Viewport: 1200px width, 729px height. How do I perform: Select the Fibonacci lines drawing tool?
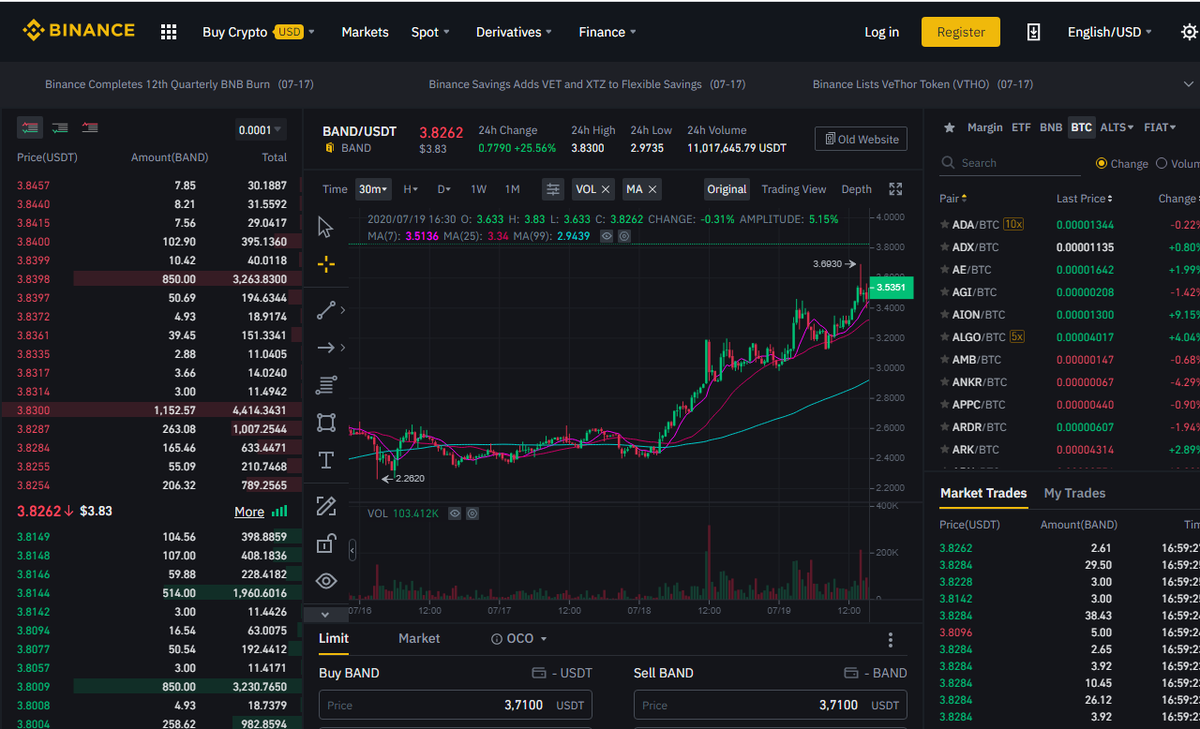pyautogui.click(x=326, y=385)
